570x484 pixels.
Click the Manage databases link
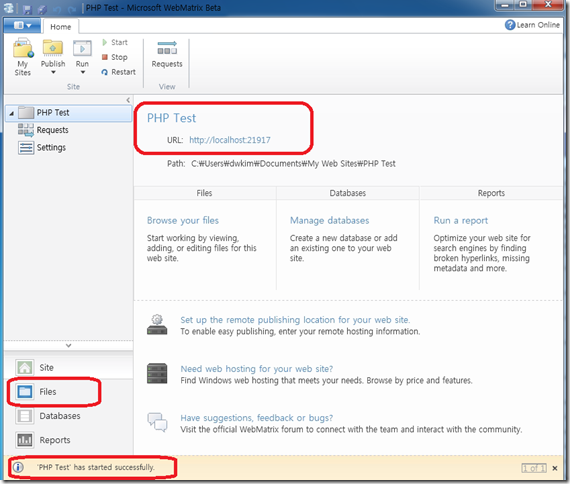pos(329,220)
